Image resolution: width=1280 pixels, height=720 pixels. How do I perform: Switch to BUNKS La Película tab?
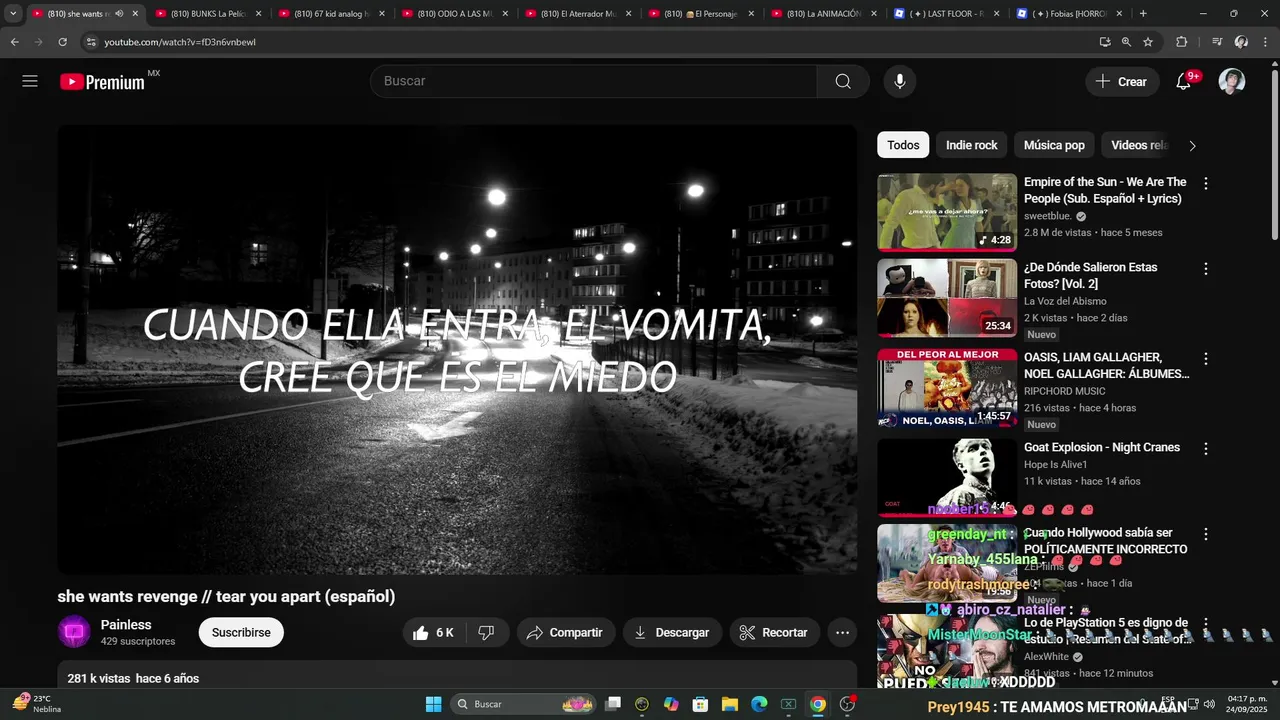[208, 14]
